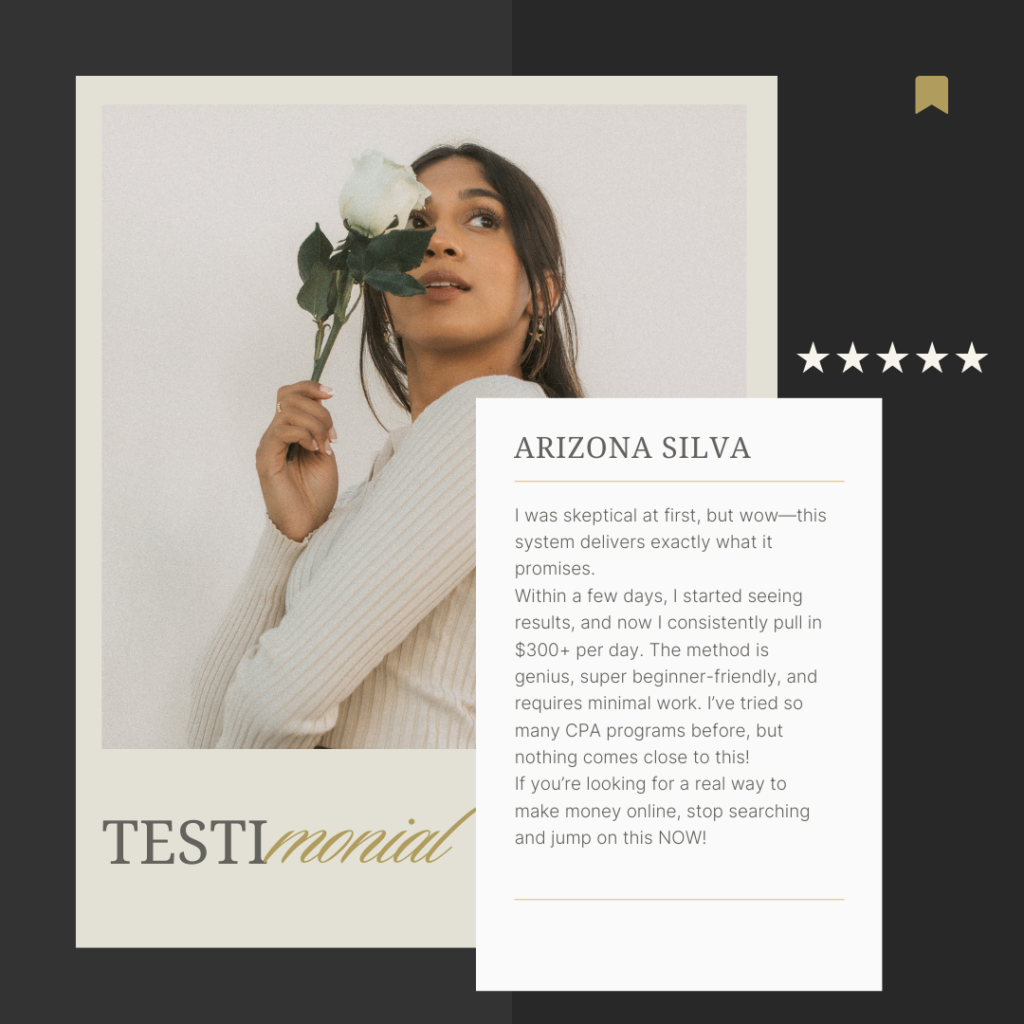The width and height of the screenshot is (1024, 1024).
Task: Select the beige frame's top border
Action: [426, 90]
